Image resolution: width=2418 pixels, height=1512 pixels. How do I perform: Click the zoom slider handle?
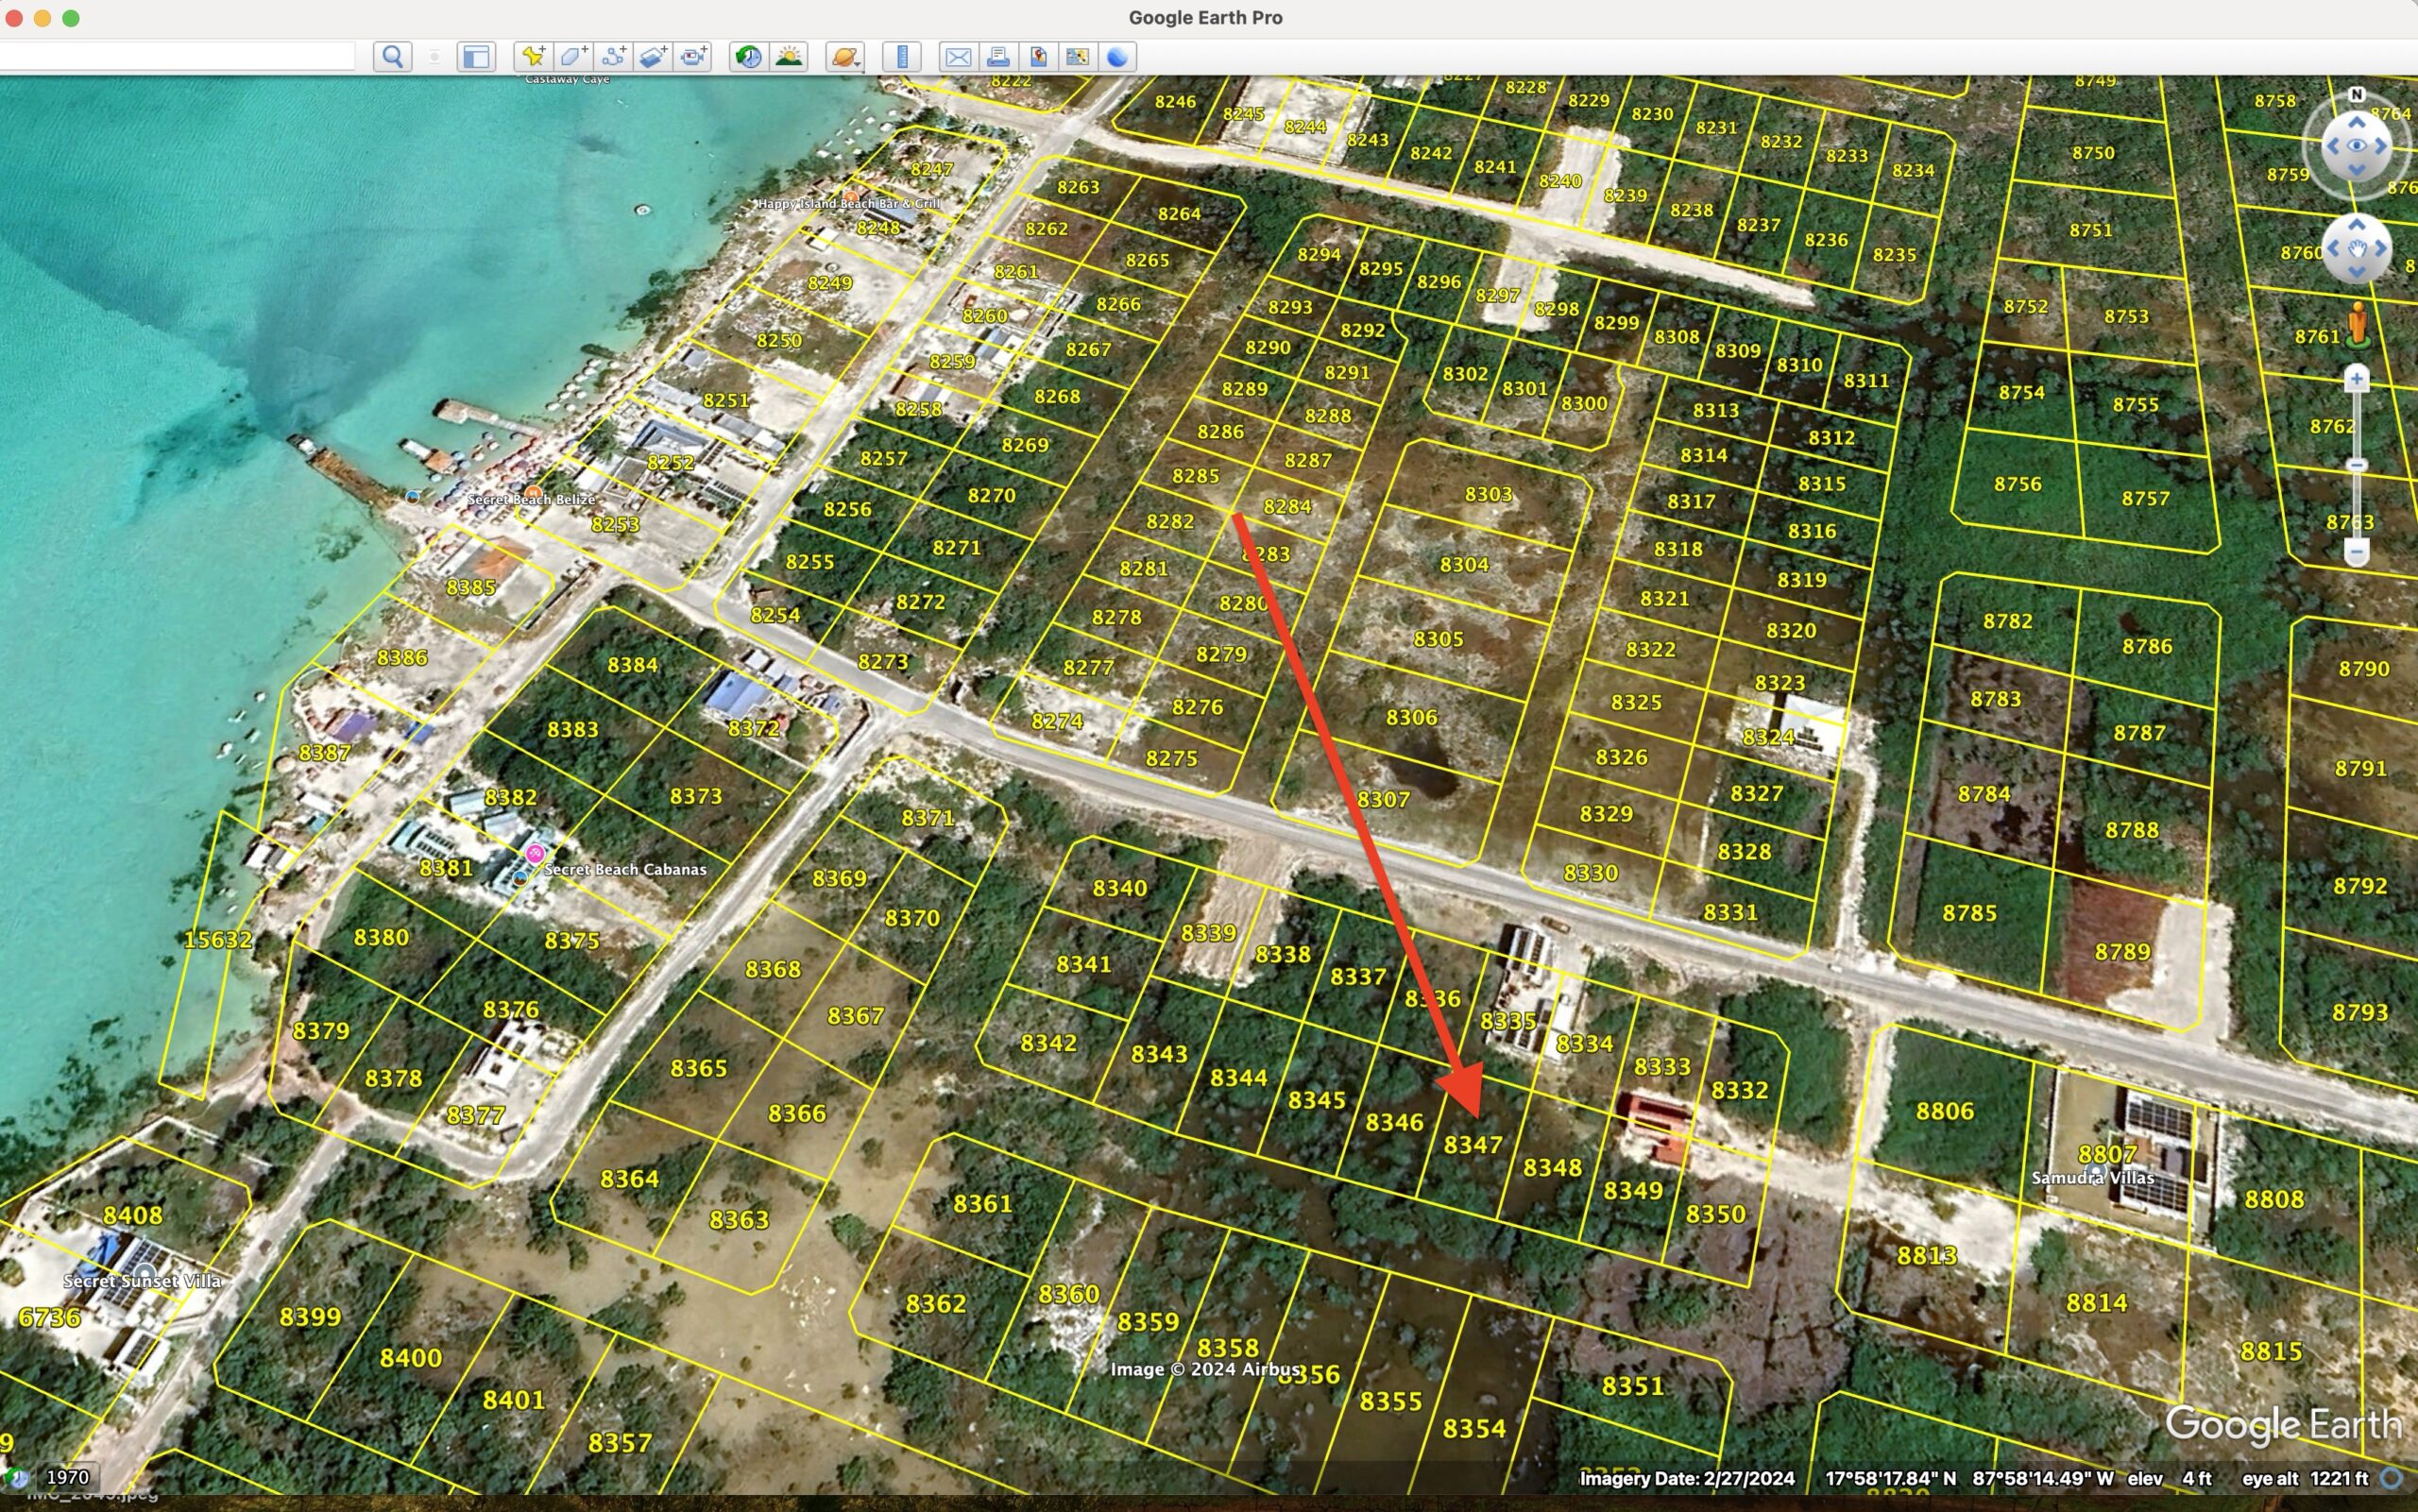(2356, 465)
